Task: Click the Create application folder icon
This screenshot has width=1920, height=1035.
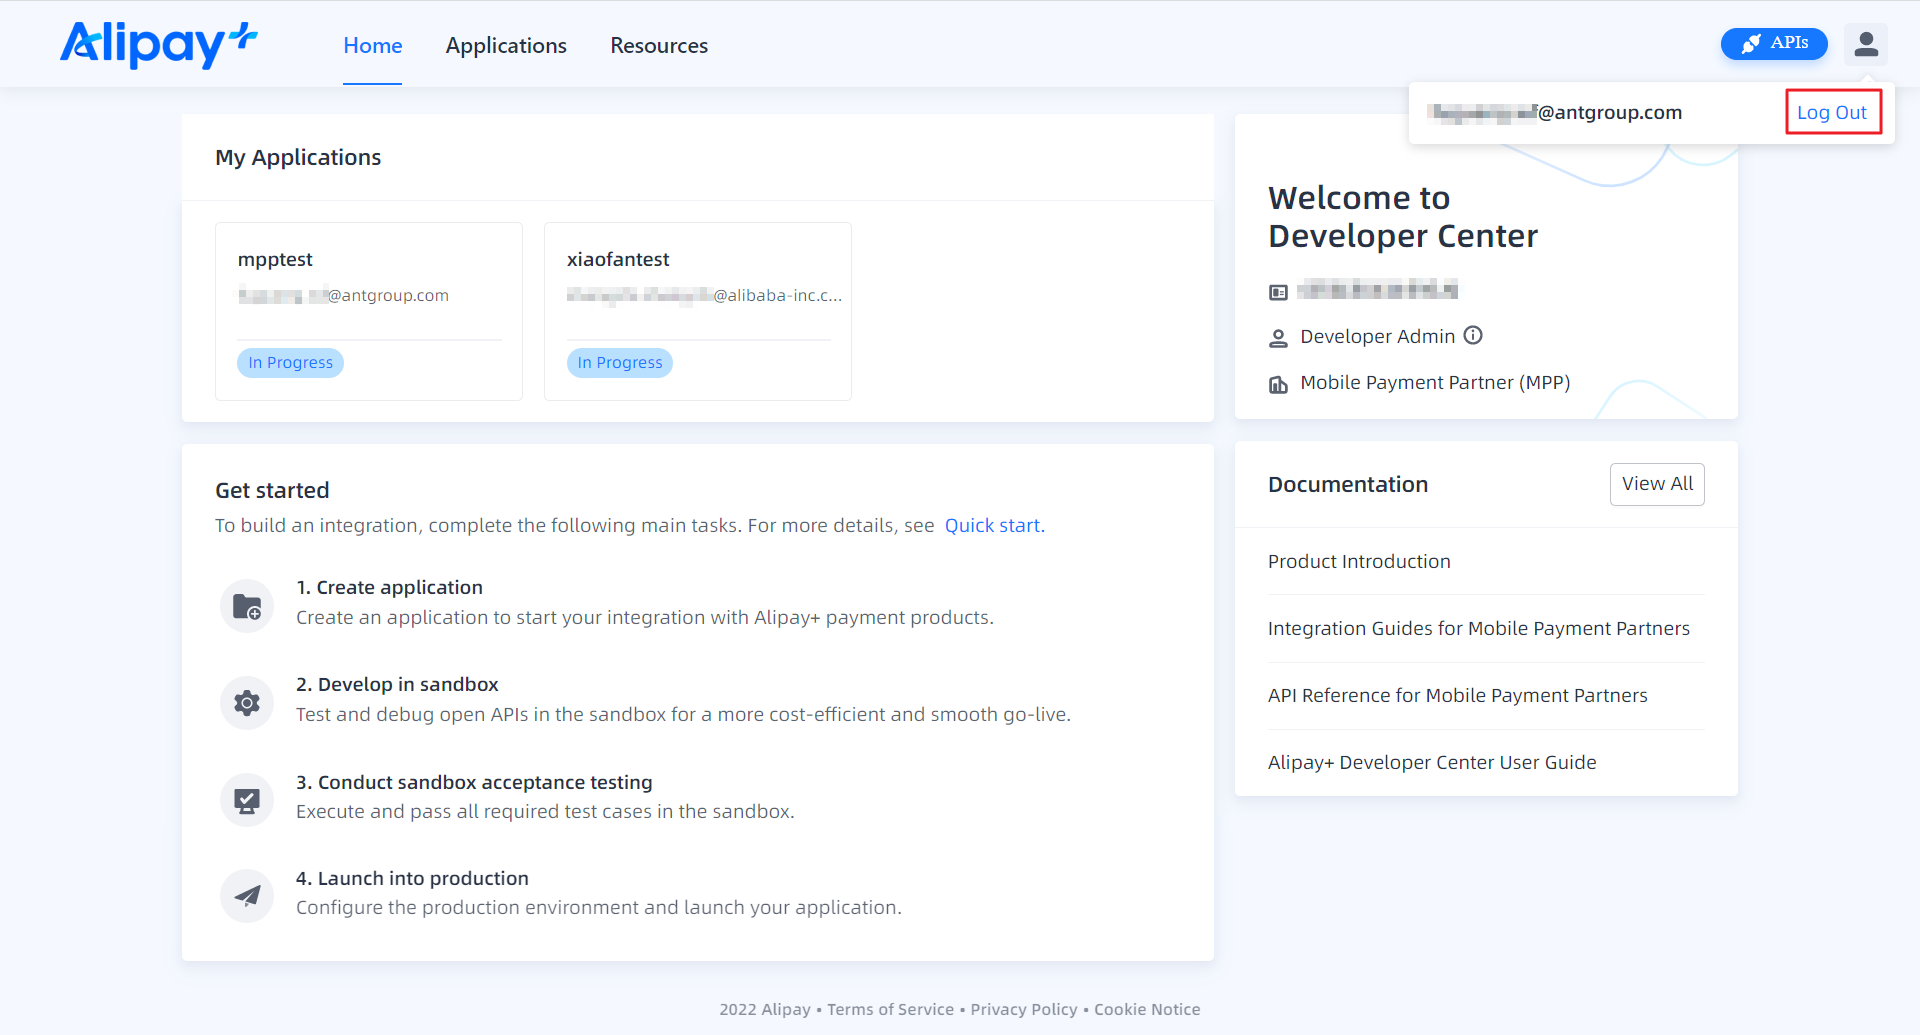Action: tap(247, 606)
